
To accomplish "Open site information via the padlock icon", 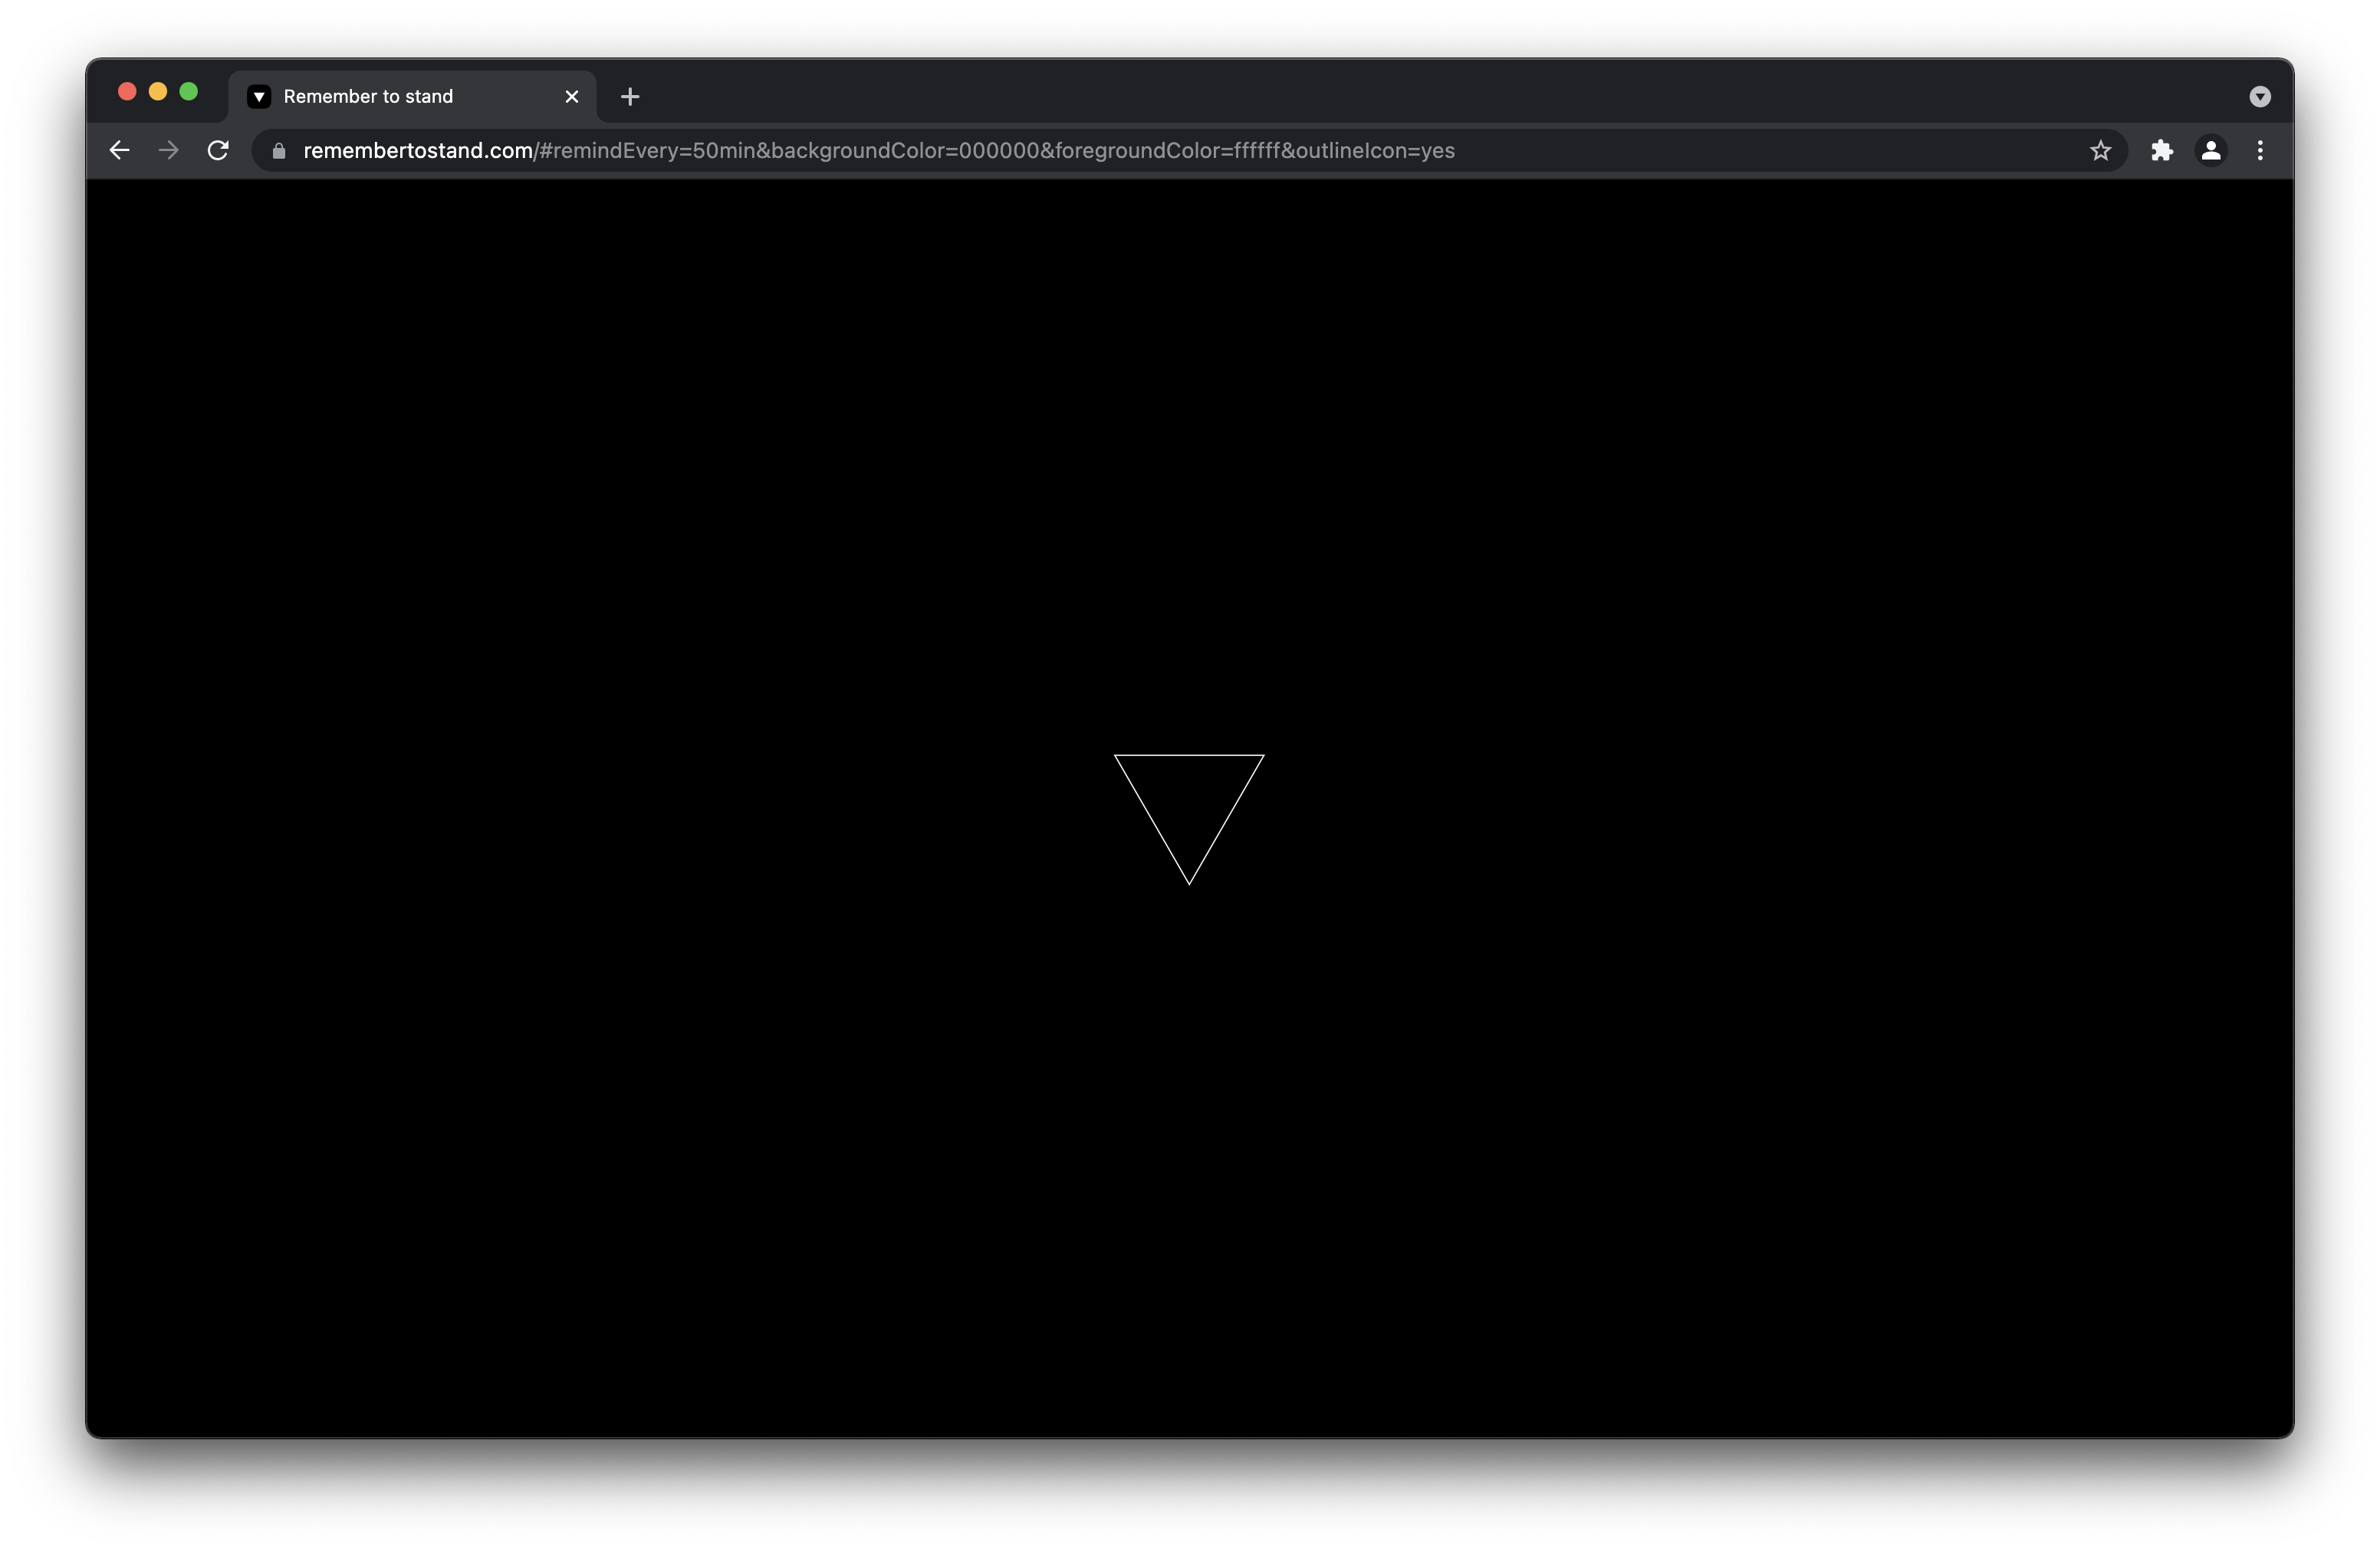I will [x=280, y=151].
